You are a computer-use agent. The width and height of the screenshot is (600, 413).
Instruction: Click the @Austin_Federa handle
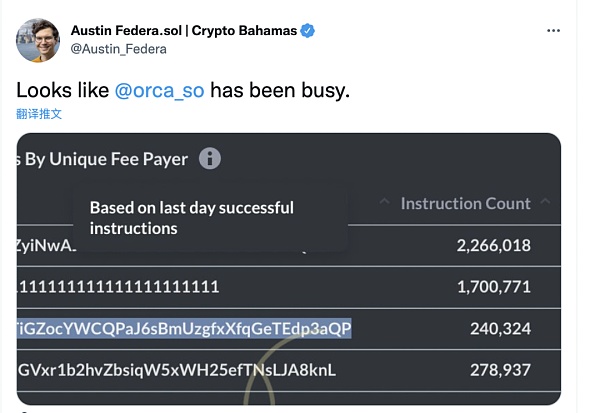[119, 49]
